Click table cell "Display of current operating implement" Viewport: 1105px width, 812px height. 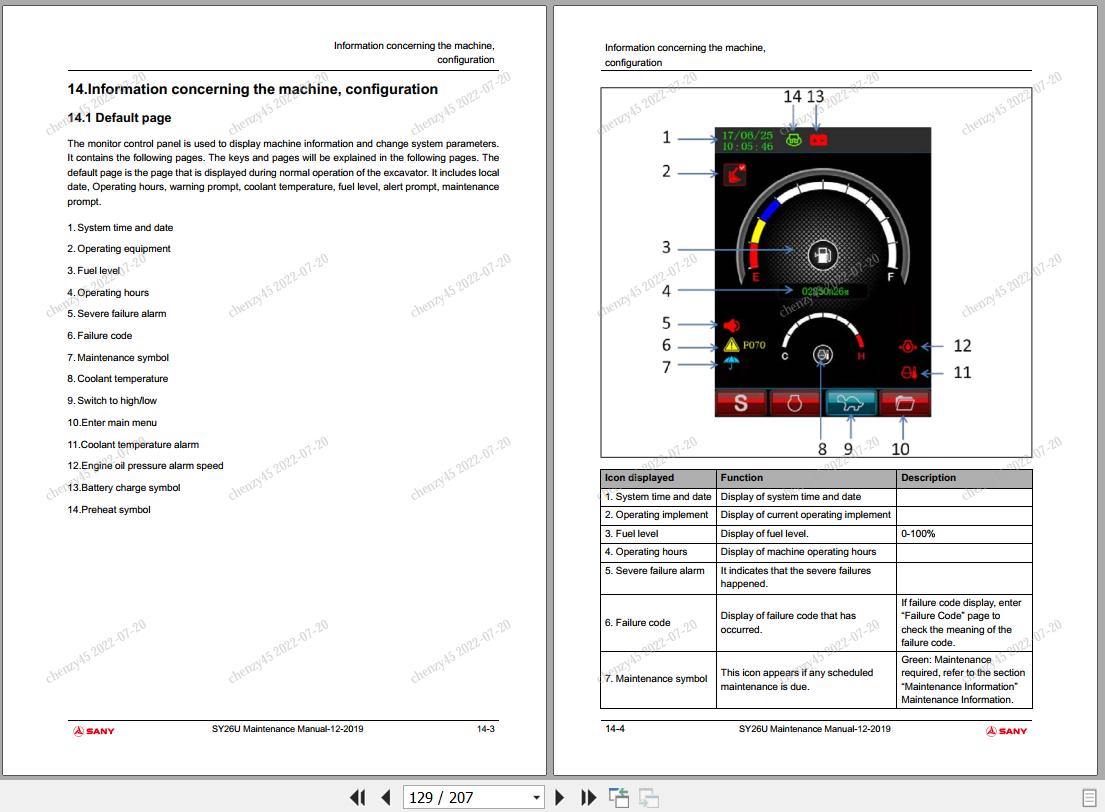point(805,515)
